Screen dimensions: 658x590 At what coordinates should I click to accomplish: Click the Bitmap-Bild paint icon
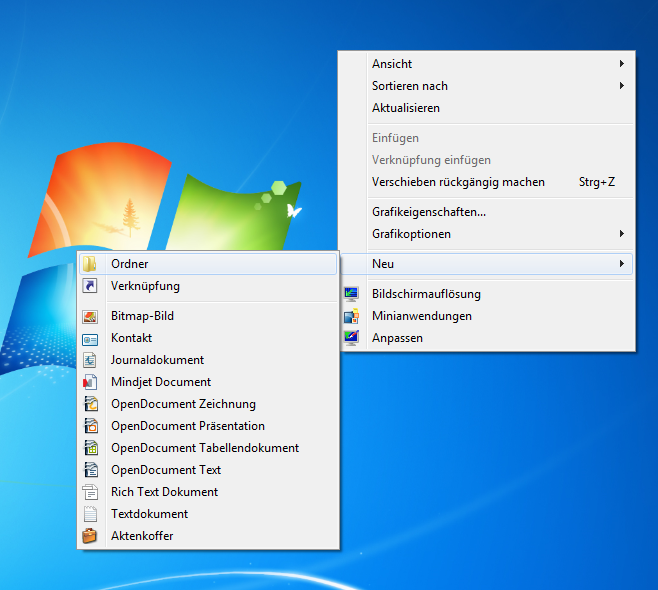[91, 316]
